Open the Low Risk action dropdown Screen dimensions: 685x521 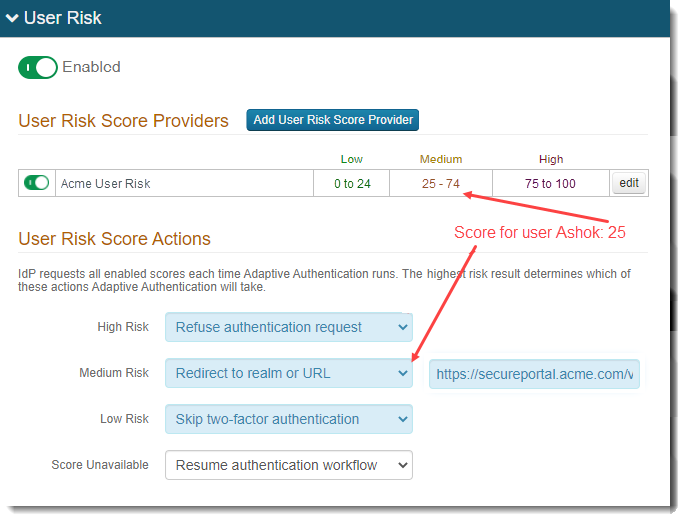(x=288, y=419)
